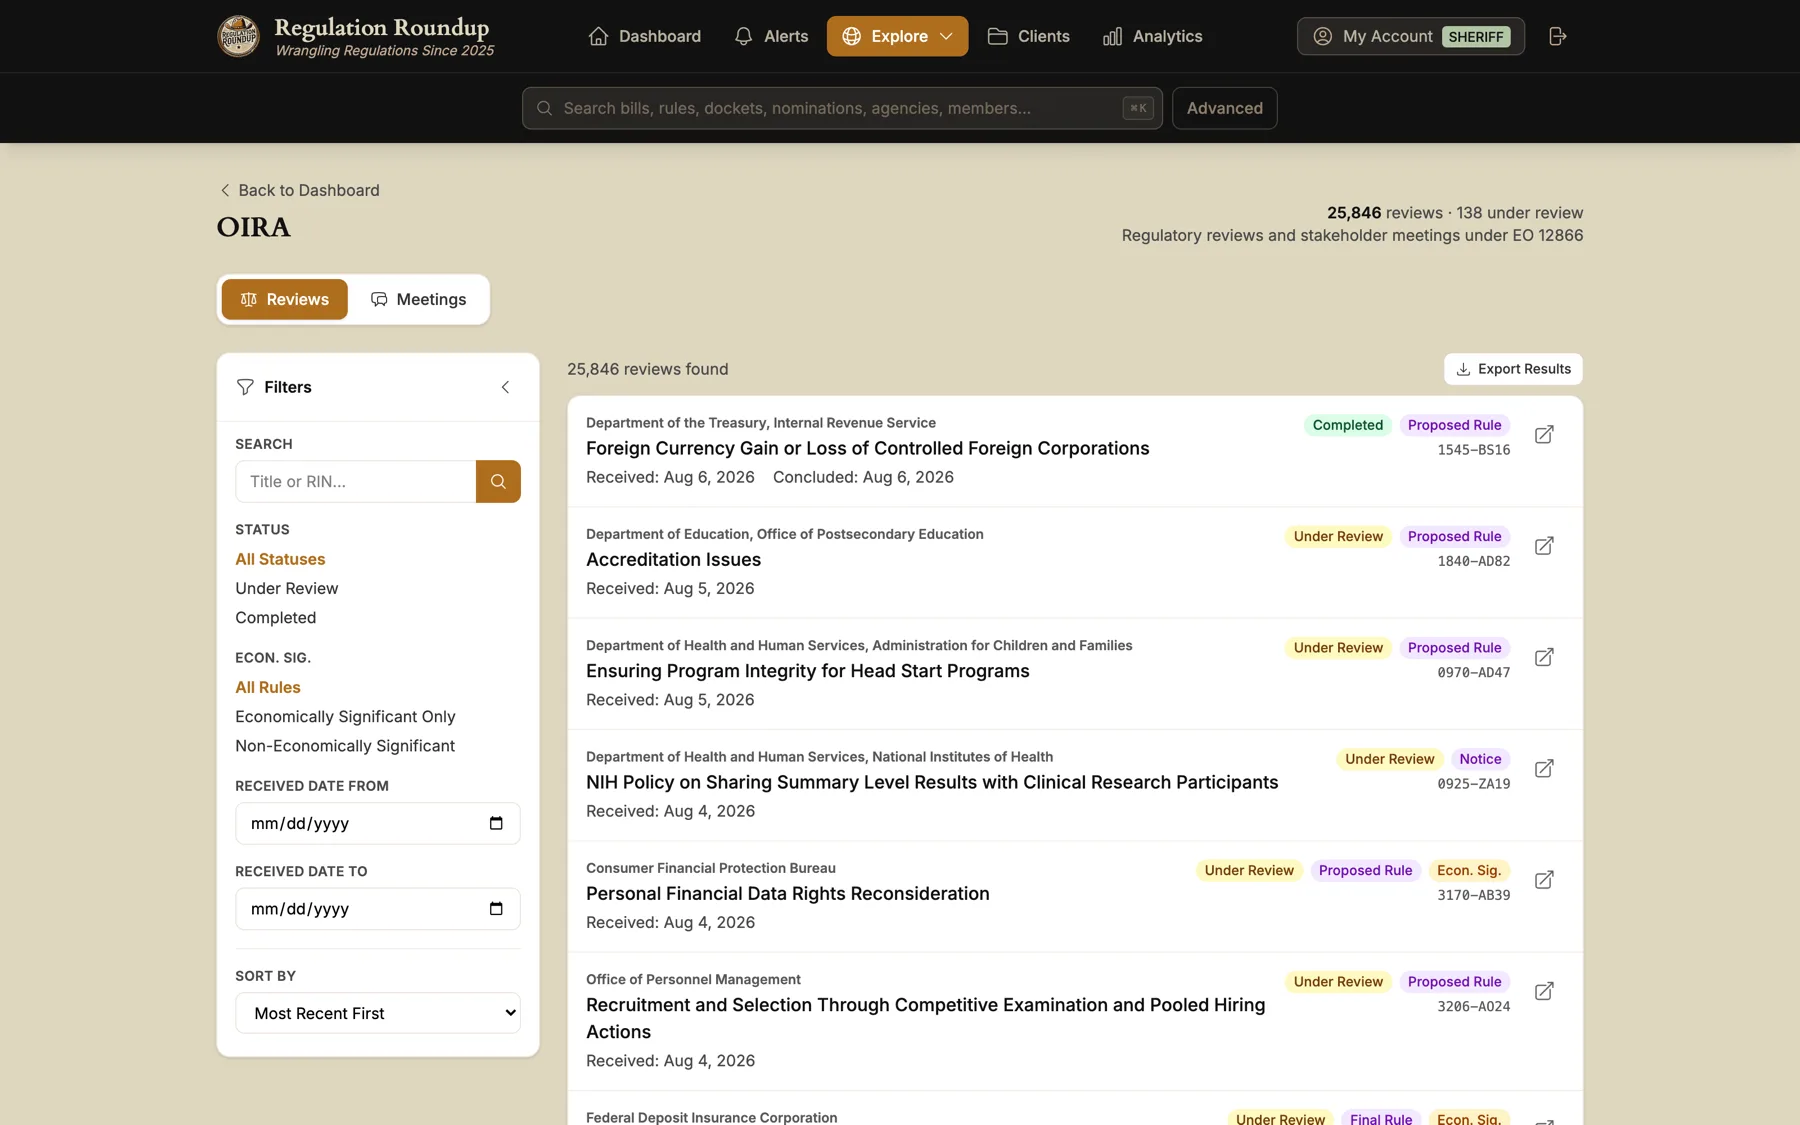
Task: Open Personal Financial Data Rights Reconsideration
Action: point(788,894)
